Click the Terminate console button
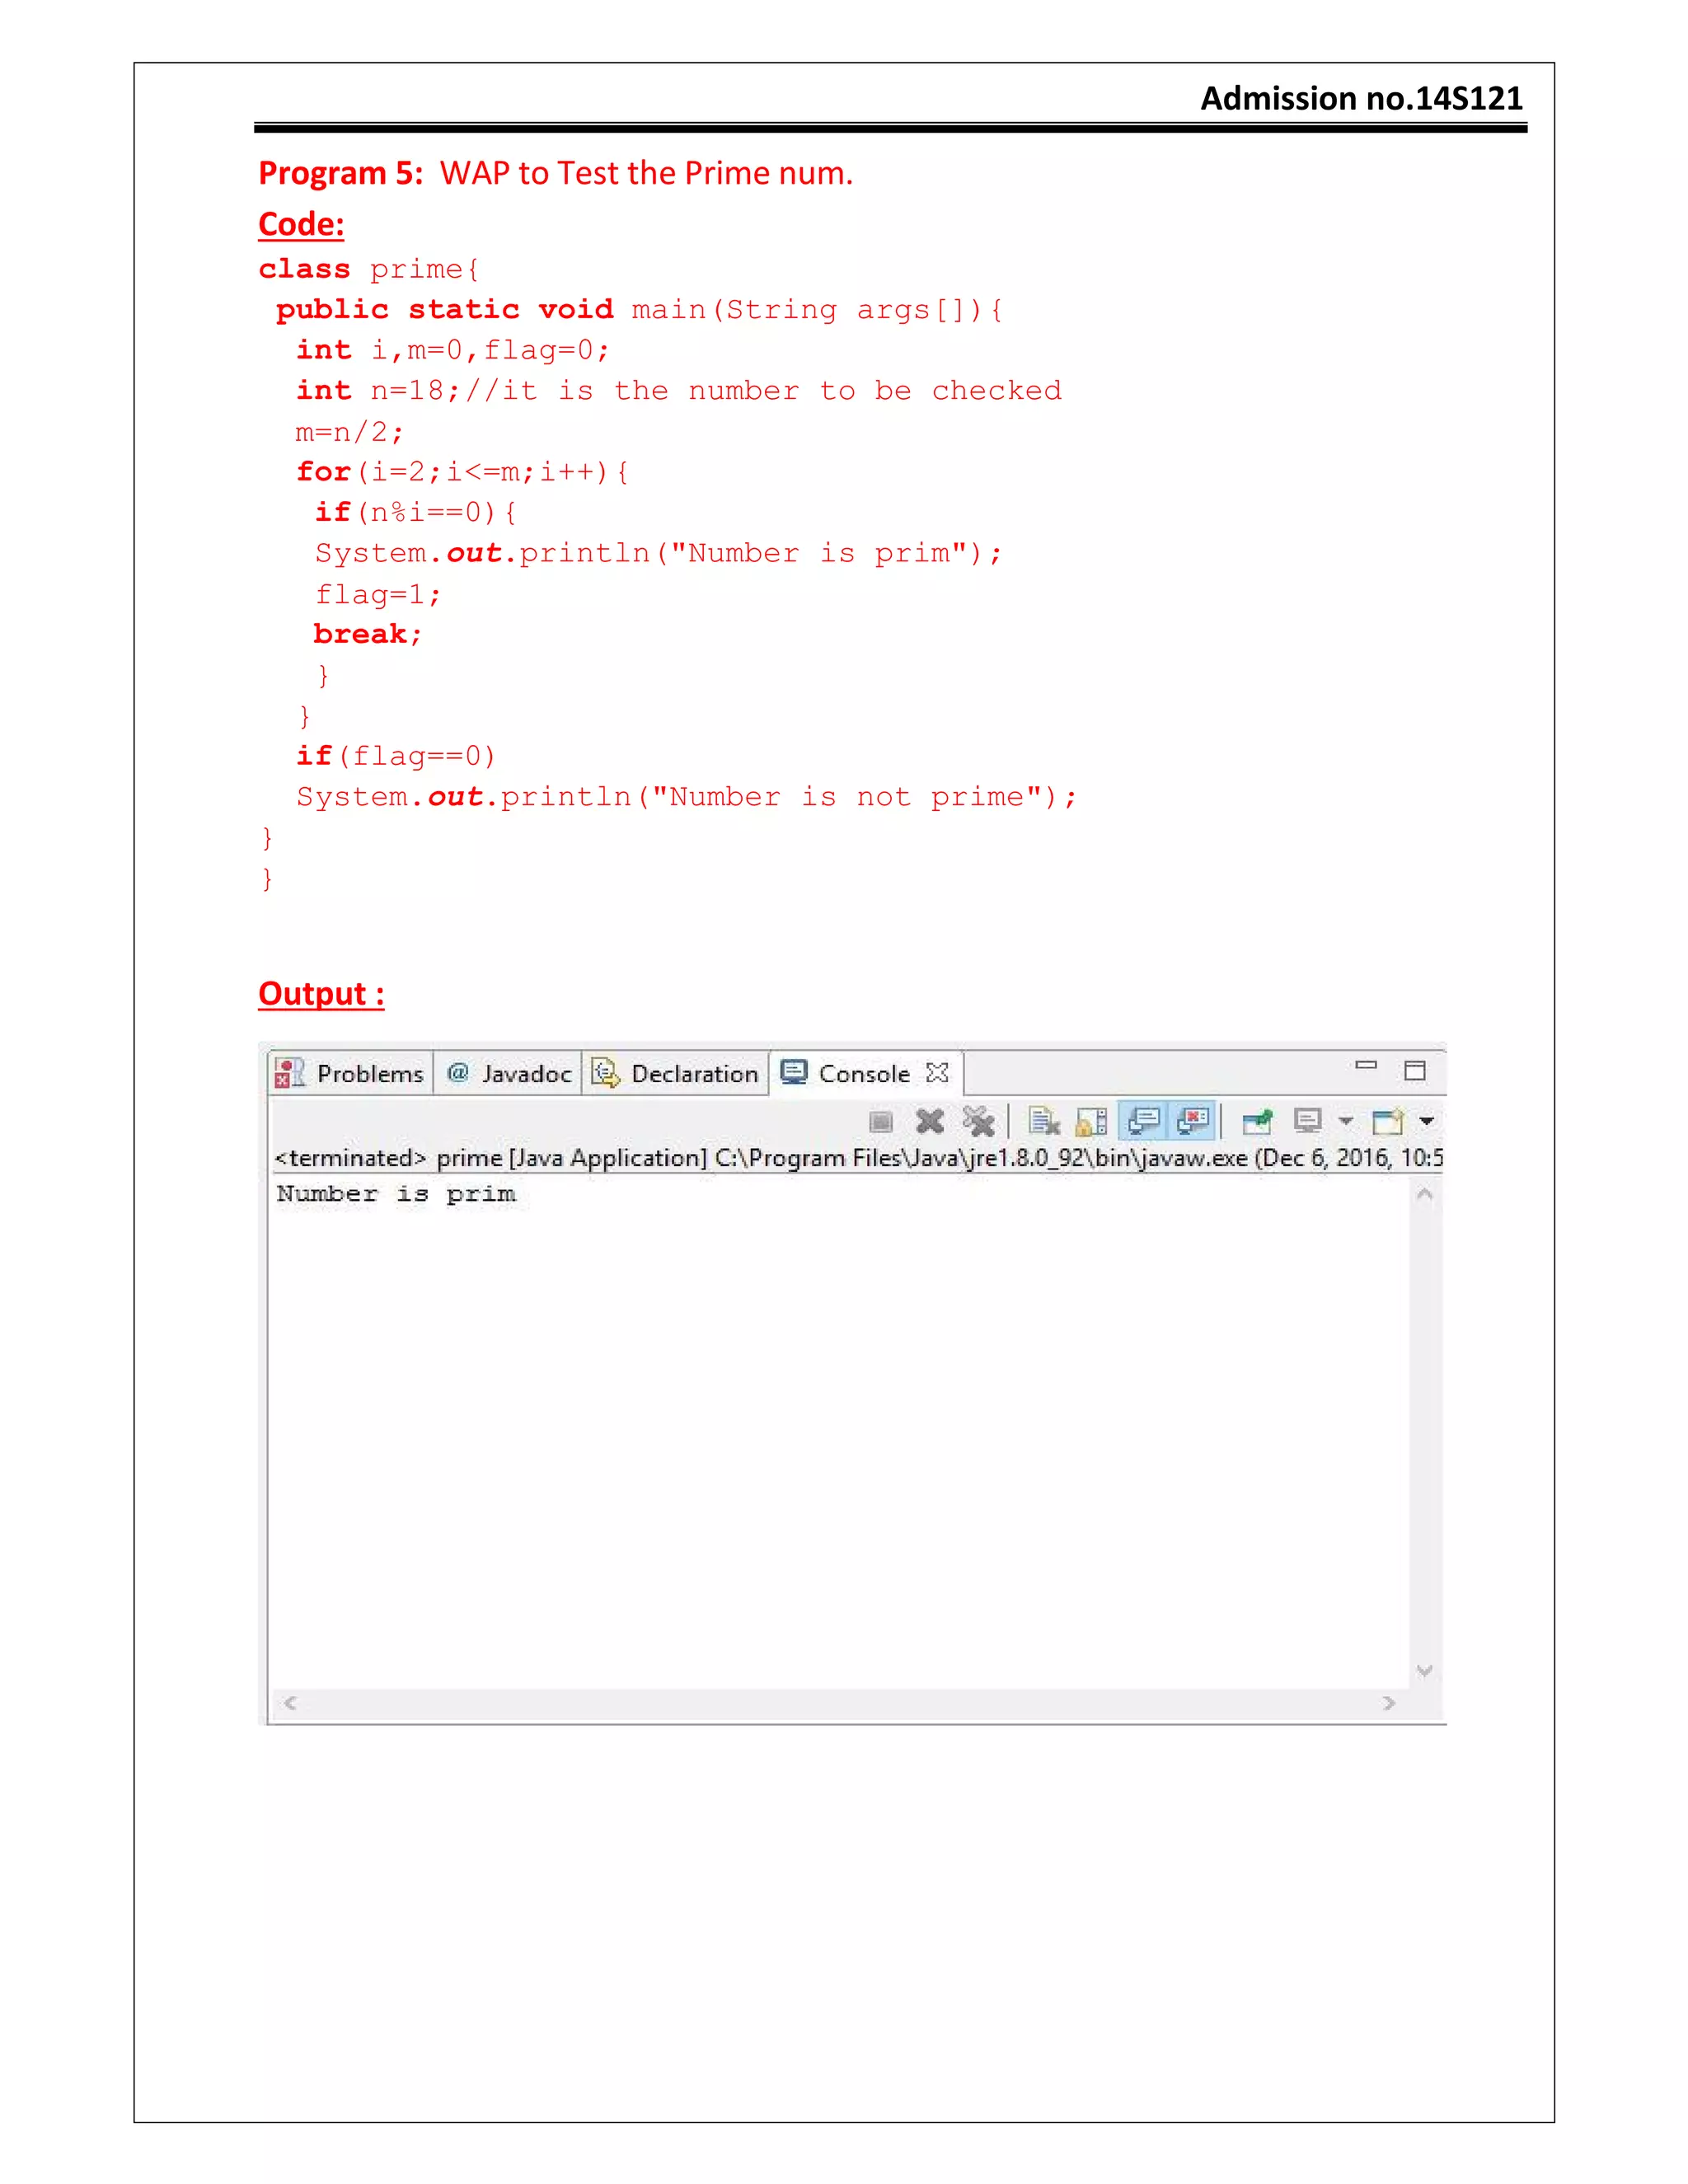1688x2184 pixels. point(880,1122)
